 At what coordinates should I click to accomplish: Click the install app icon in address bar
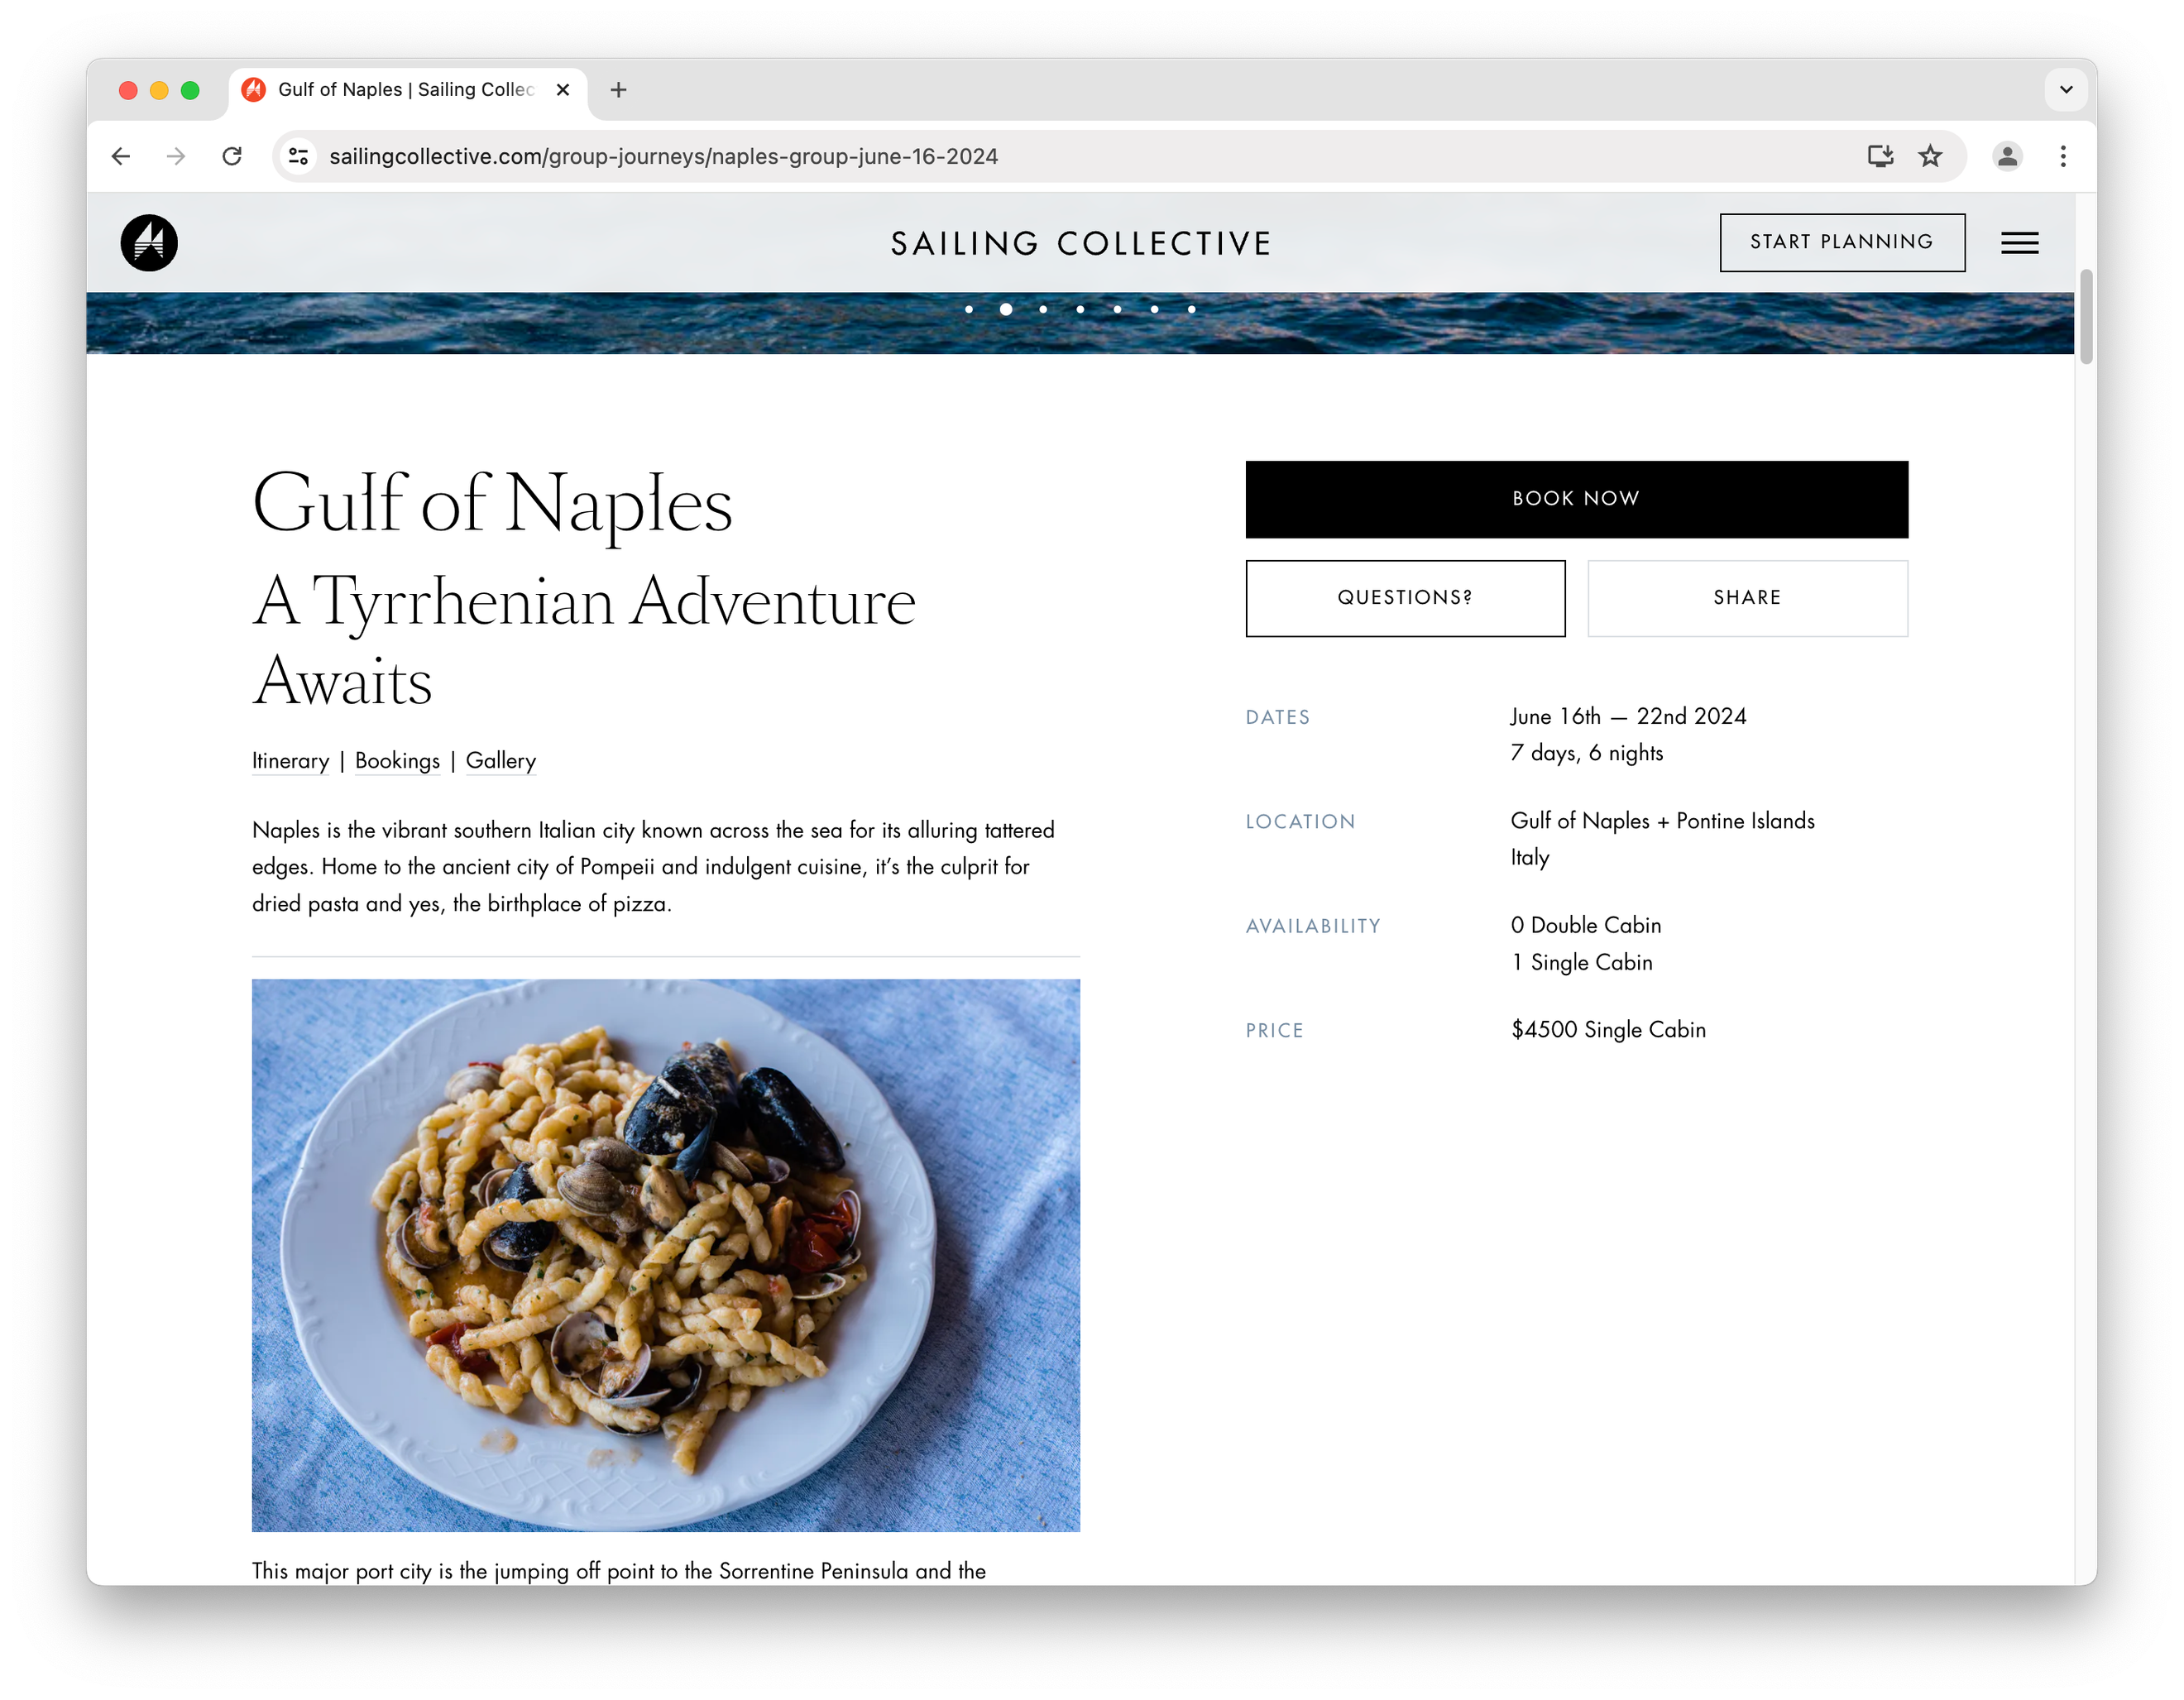[x=1880, y=156]
